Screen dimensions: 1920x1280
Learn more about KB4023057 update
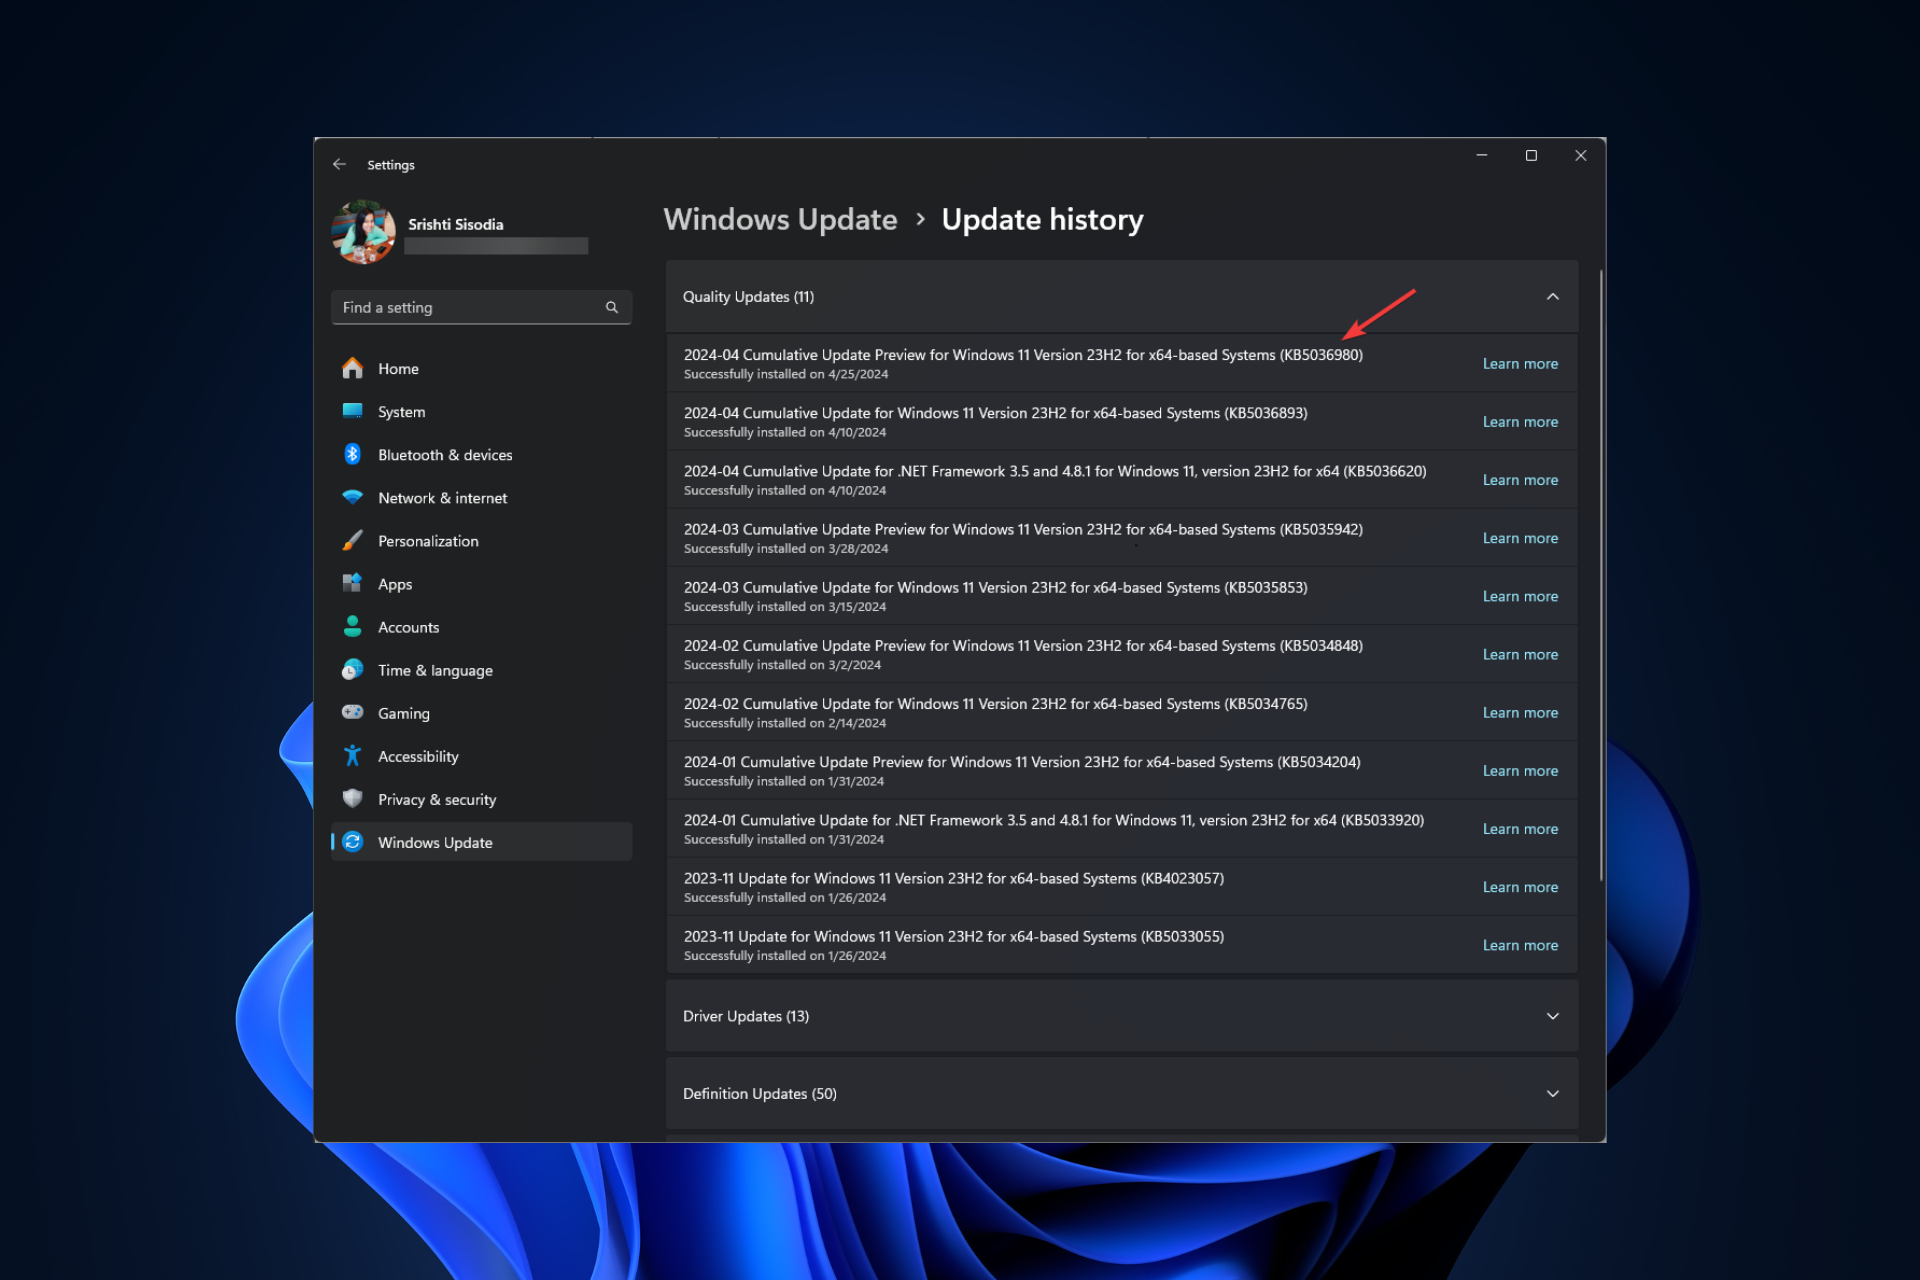(x=1520, y=887)
